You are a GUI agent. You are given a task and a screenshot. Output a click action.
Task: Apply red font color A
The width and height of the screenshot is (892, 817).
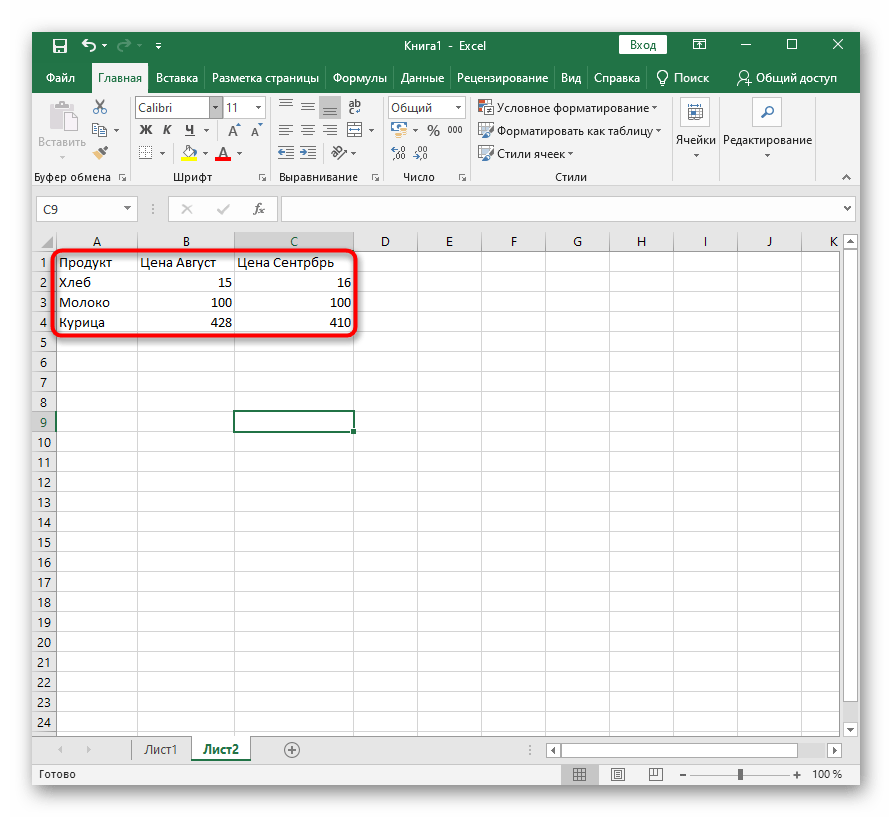223,153
